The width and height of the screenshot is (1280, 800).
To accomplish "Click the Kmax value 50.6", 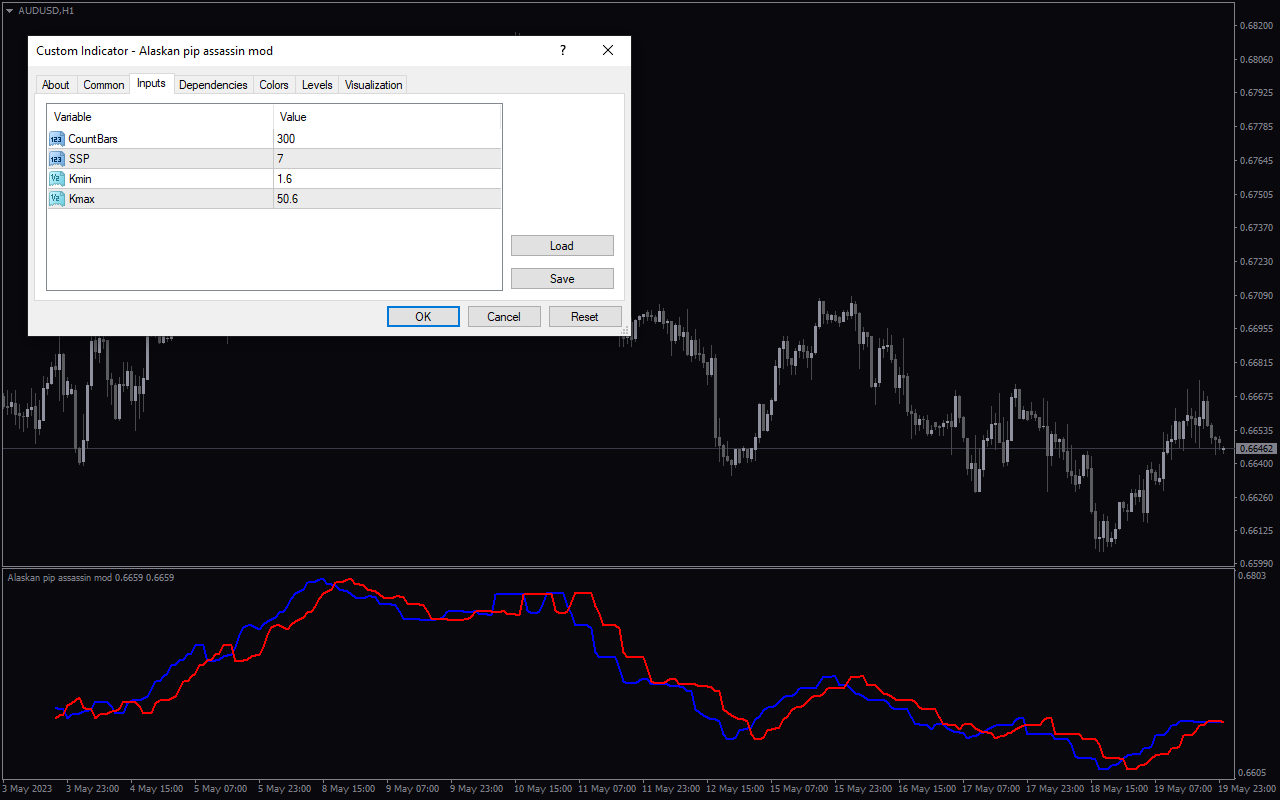I will [287, 199].
